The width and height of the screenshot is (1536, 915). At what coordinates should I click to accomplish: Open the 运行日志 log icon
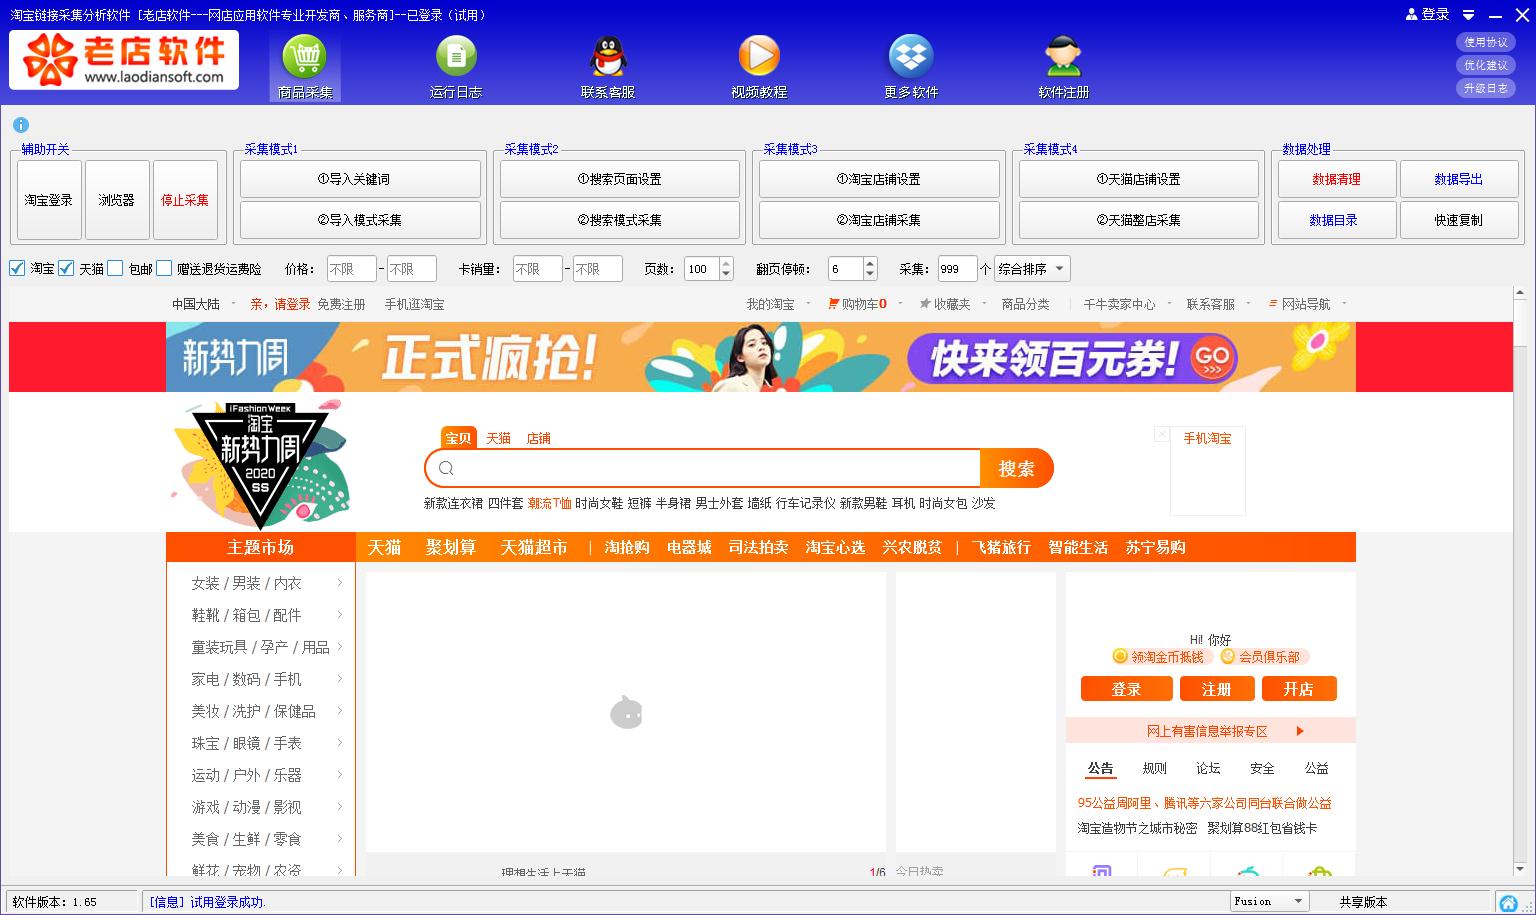tap(456, 57)
